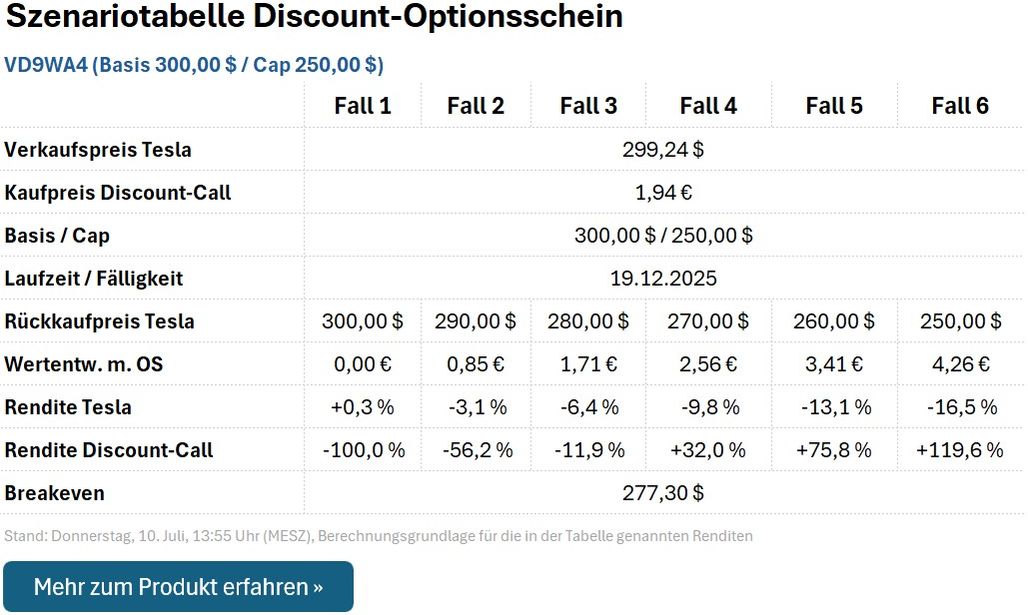The image size is (1028, 615).
Task: Click the 'Verkaufspreis Tesla' row label
Action: 98,150
